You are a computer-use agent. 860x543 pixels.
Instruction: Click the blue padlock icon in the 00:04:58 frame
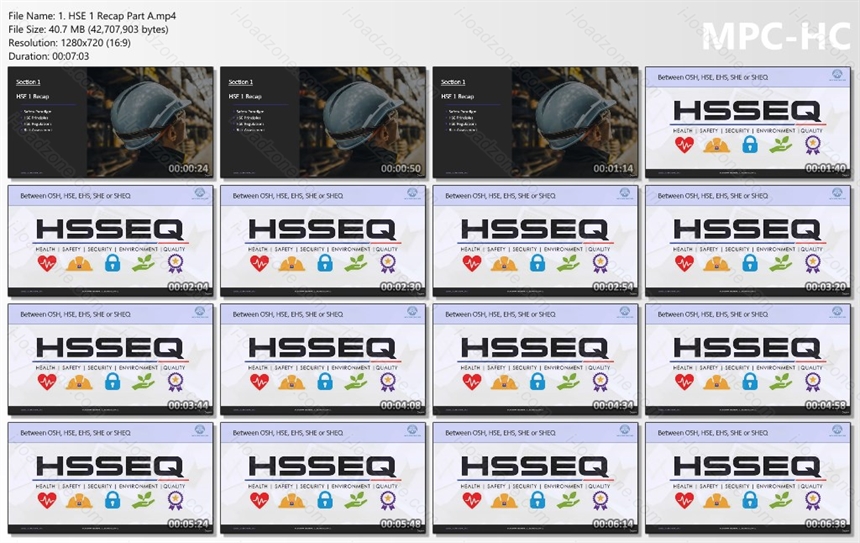click(750, 381)
